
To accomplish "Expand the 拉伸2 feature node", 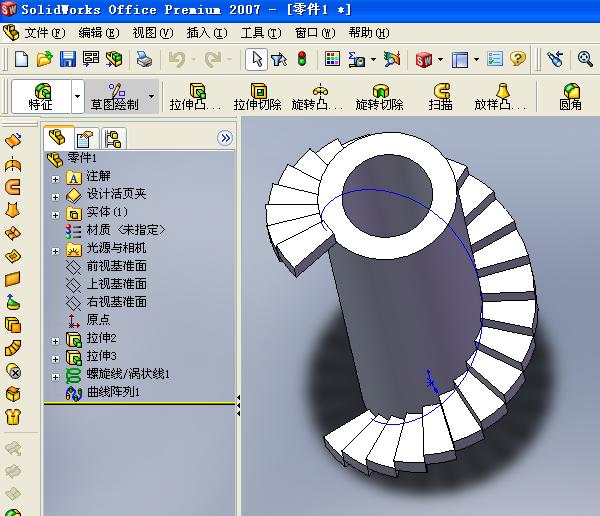I will coord(55,341).
